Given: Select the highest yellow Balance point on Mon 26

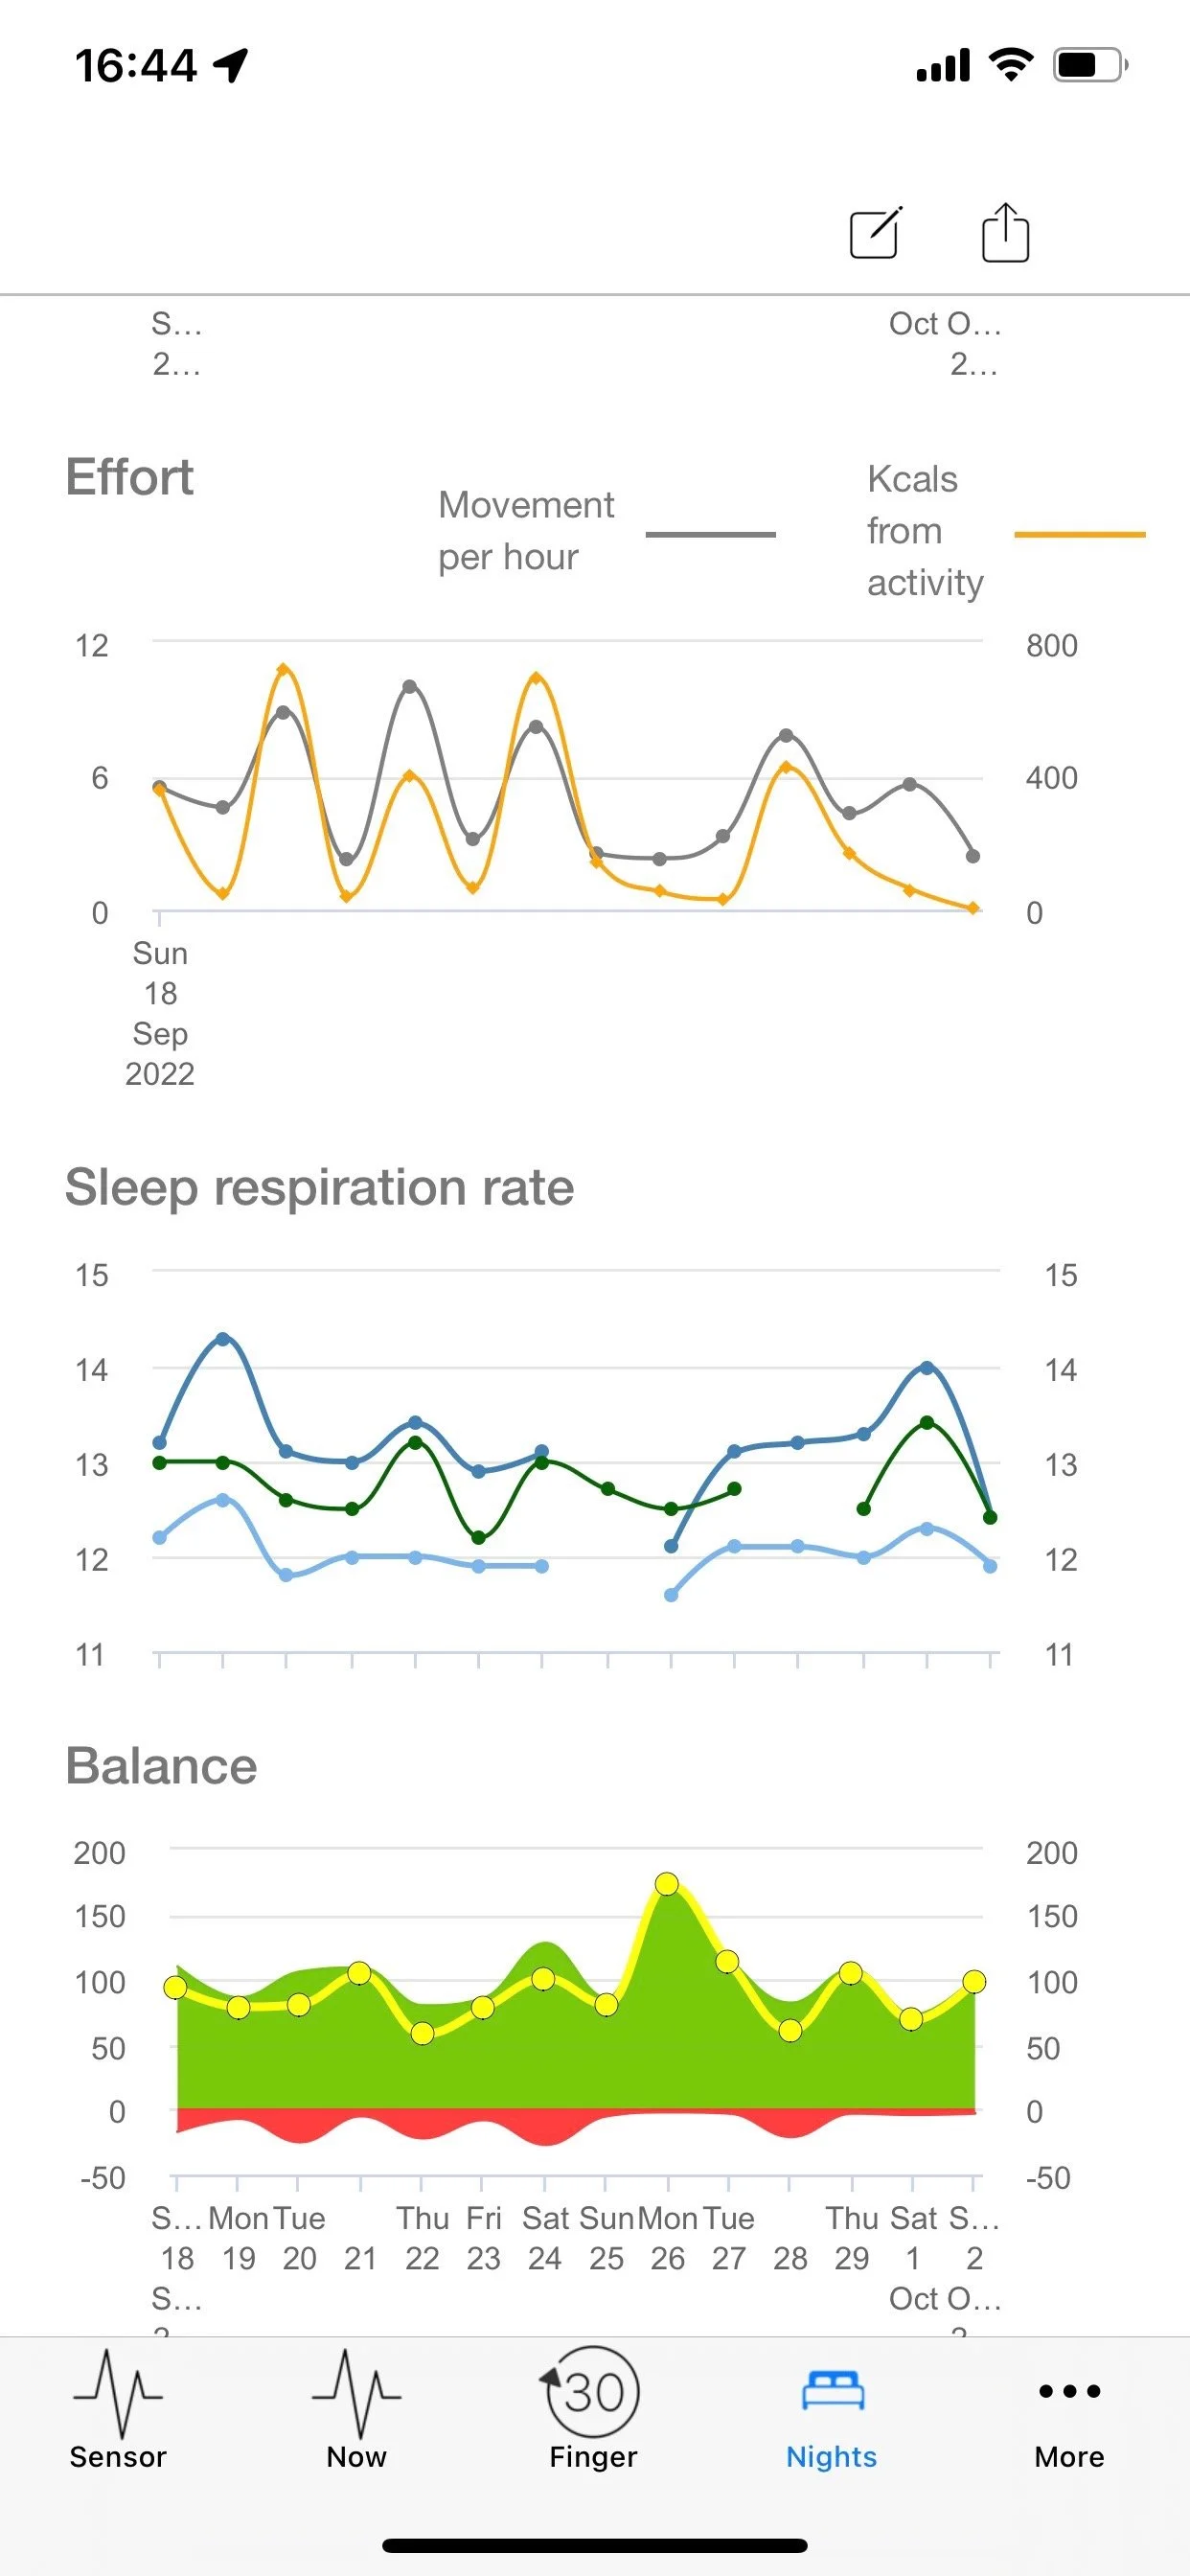Looking at the screenshot, I should [667, 1884].
